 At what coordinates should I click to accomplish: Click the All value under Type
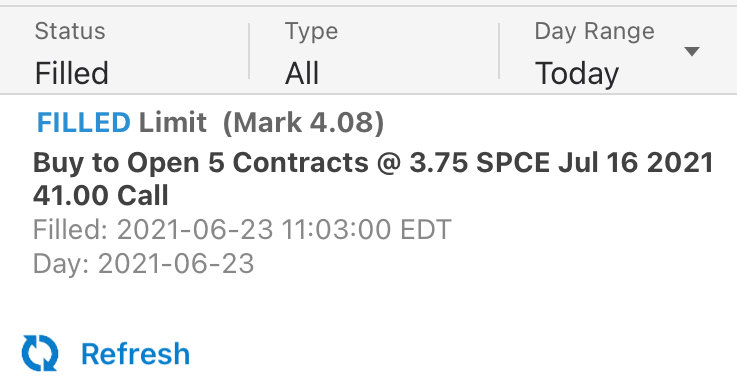(302, 73)
